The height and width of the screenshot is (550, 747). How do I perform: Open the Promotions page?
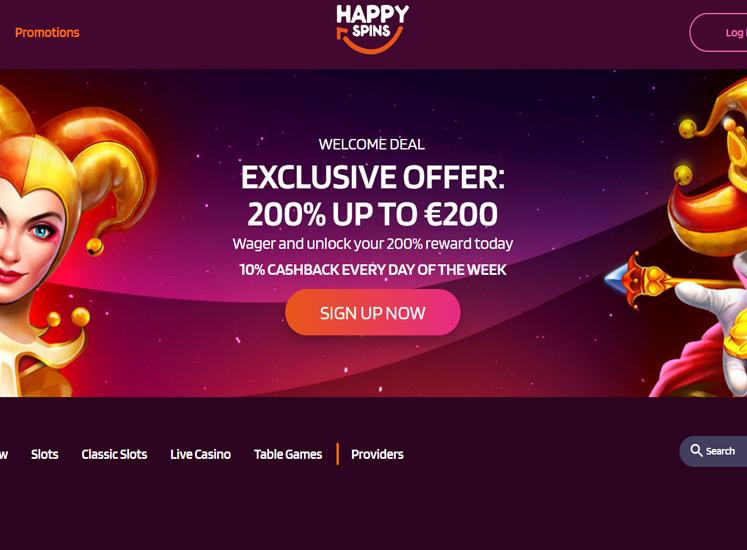click(47, 32)
